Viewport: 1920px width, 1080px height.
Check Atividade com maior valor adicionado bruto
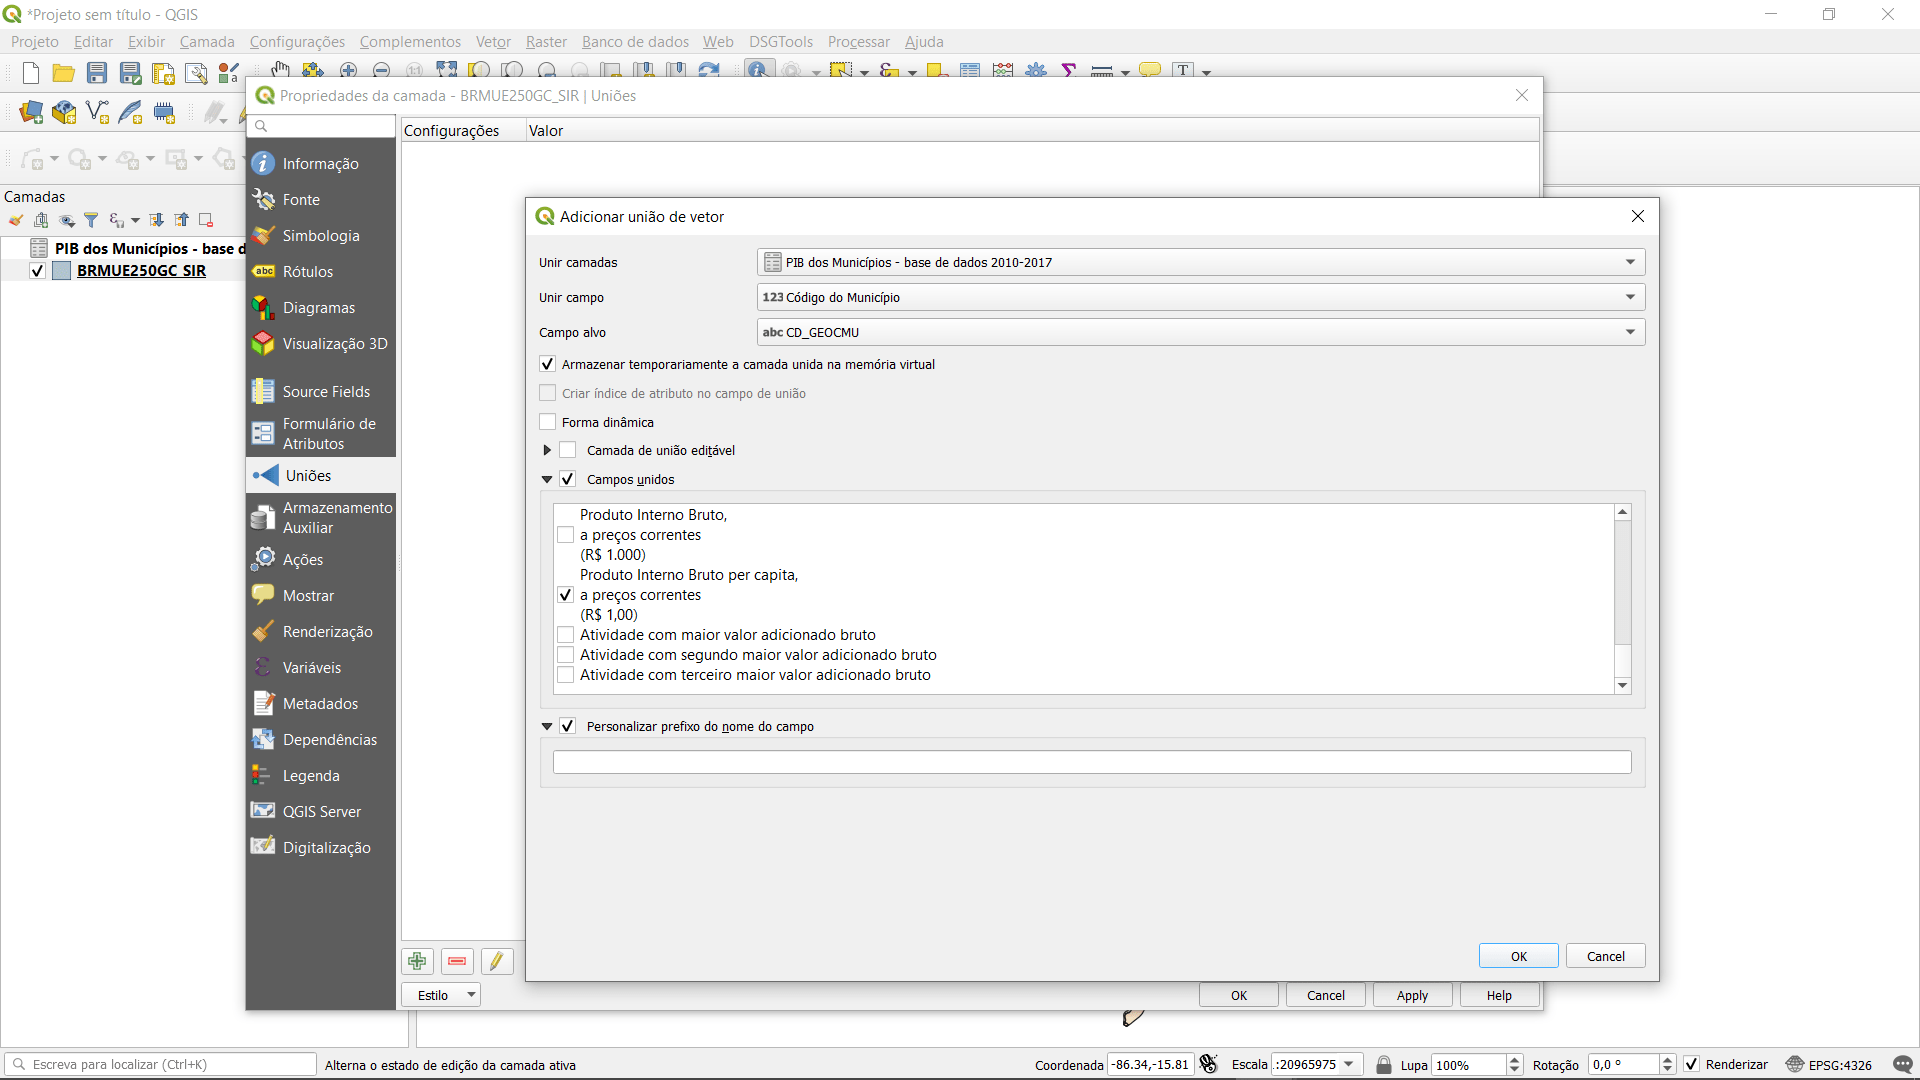point(566,635)
